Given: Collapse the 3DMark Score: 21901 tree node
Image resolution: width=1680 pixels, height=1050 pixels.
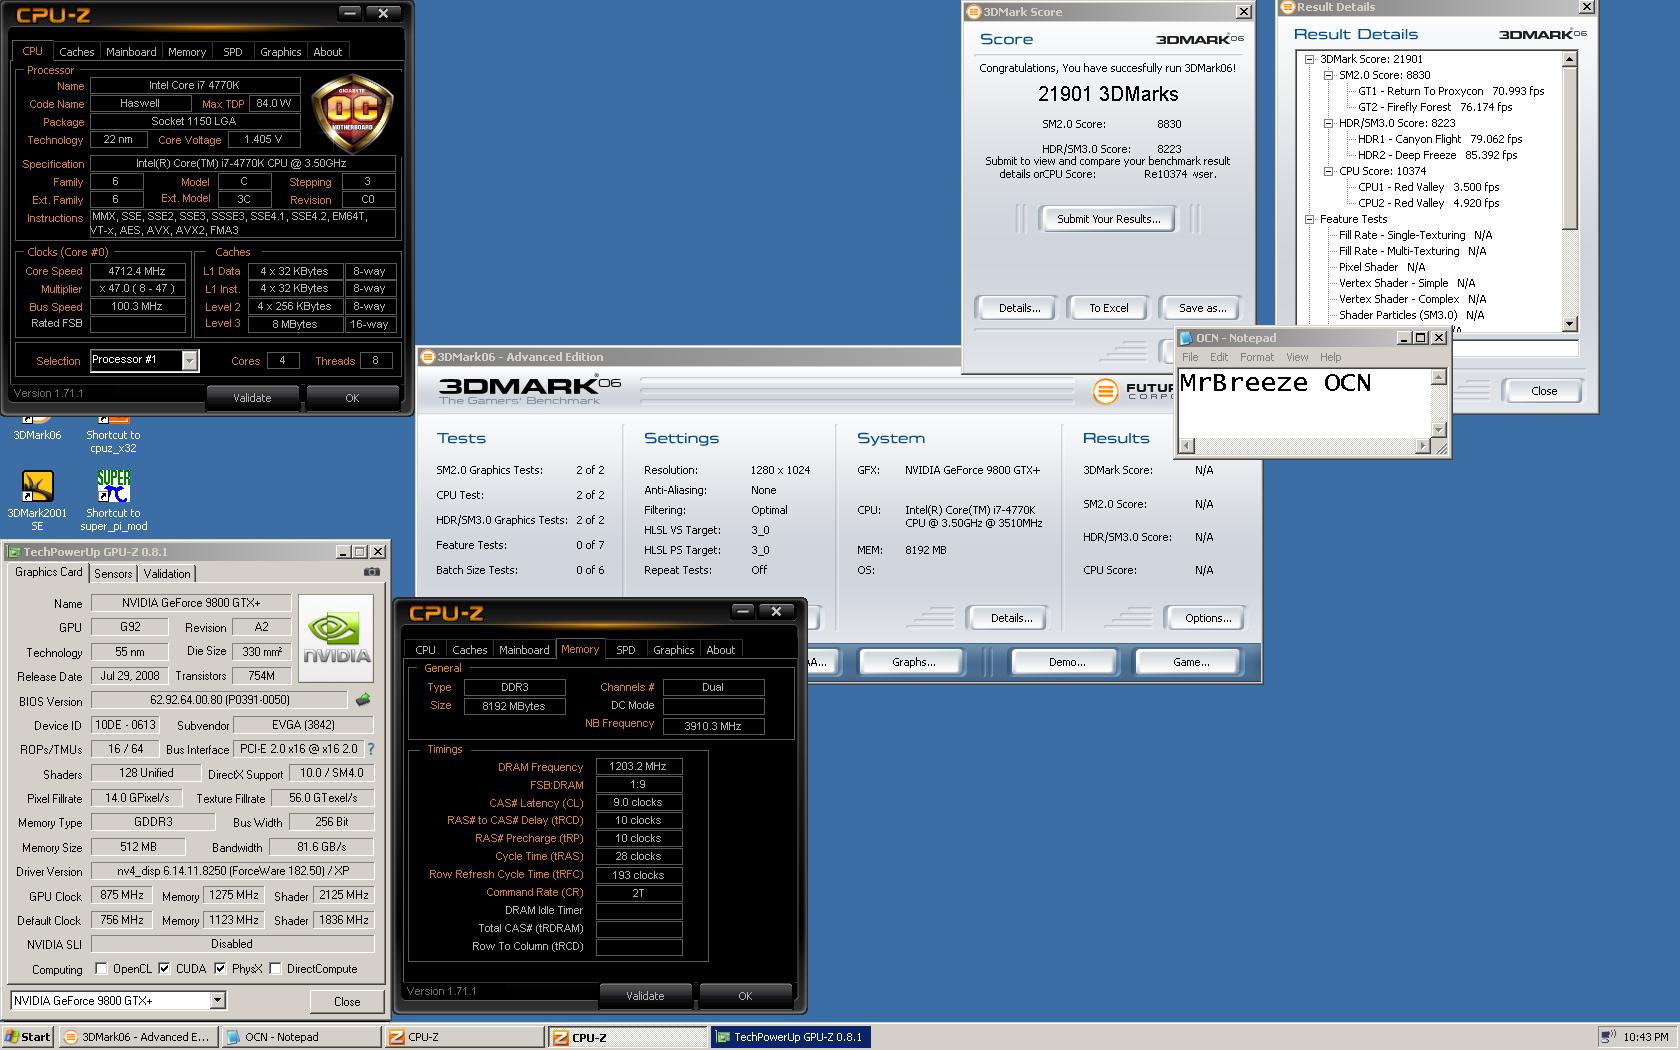Looking at the screenshot, I should (x=1309, y=59).
